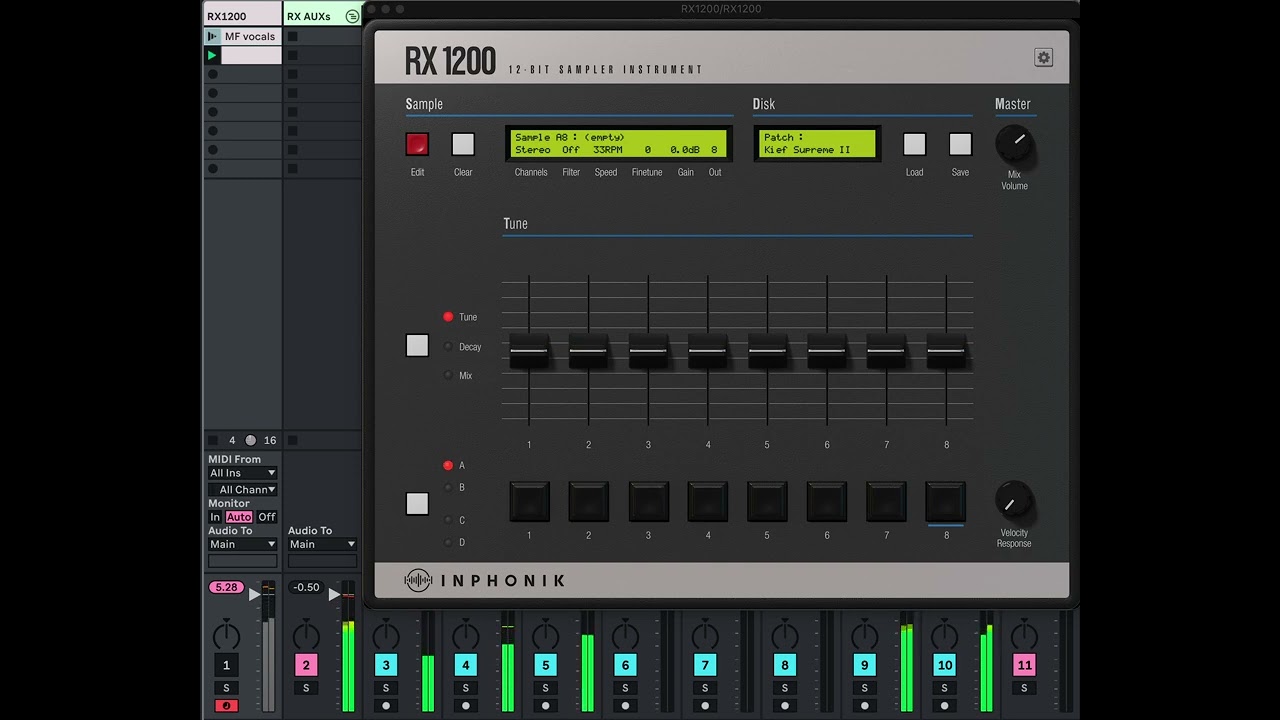Toggle track 7 activator button
This screenshot has width=1280, height=720.
pyautogui.click(x=705, y=665)
